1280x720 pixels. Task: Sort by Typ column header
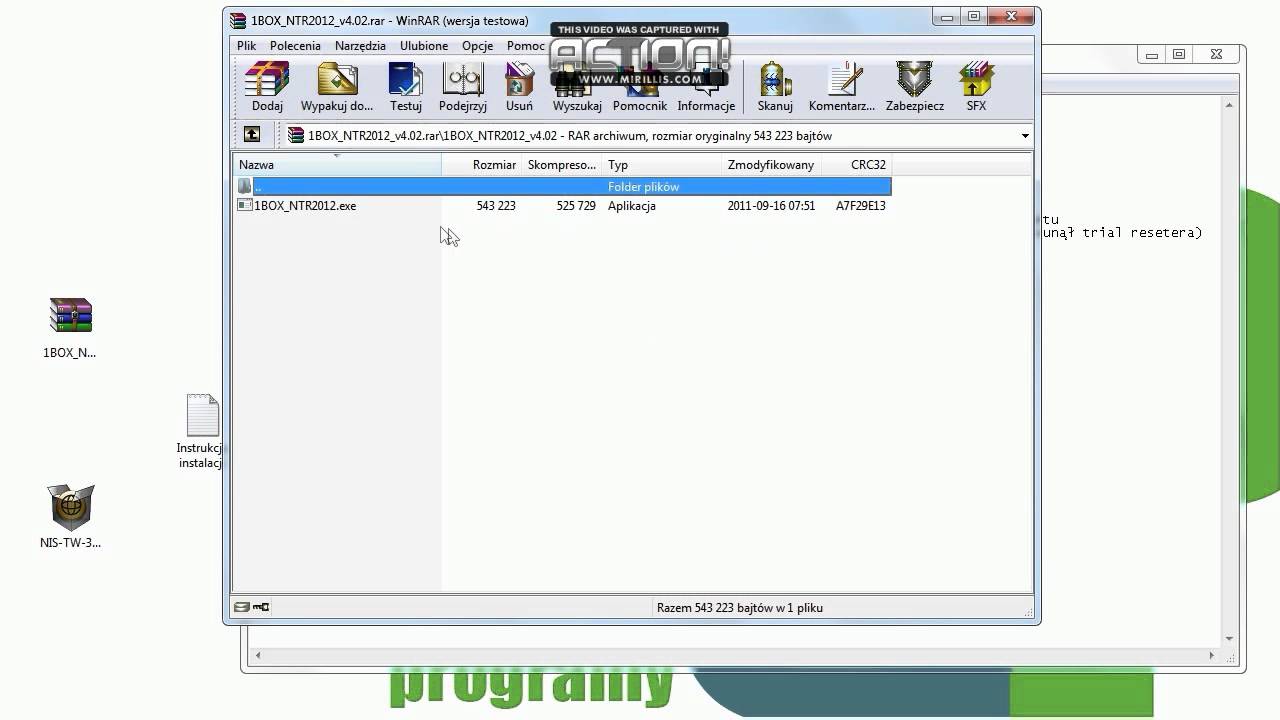pyautogui.click(x=661, y=165)
